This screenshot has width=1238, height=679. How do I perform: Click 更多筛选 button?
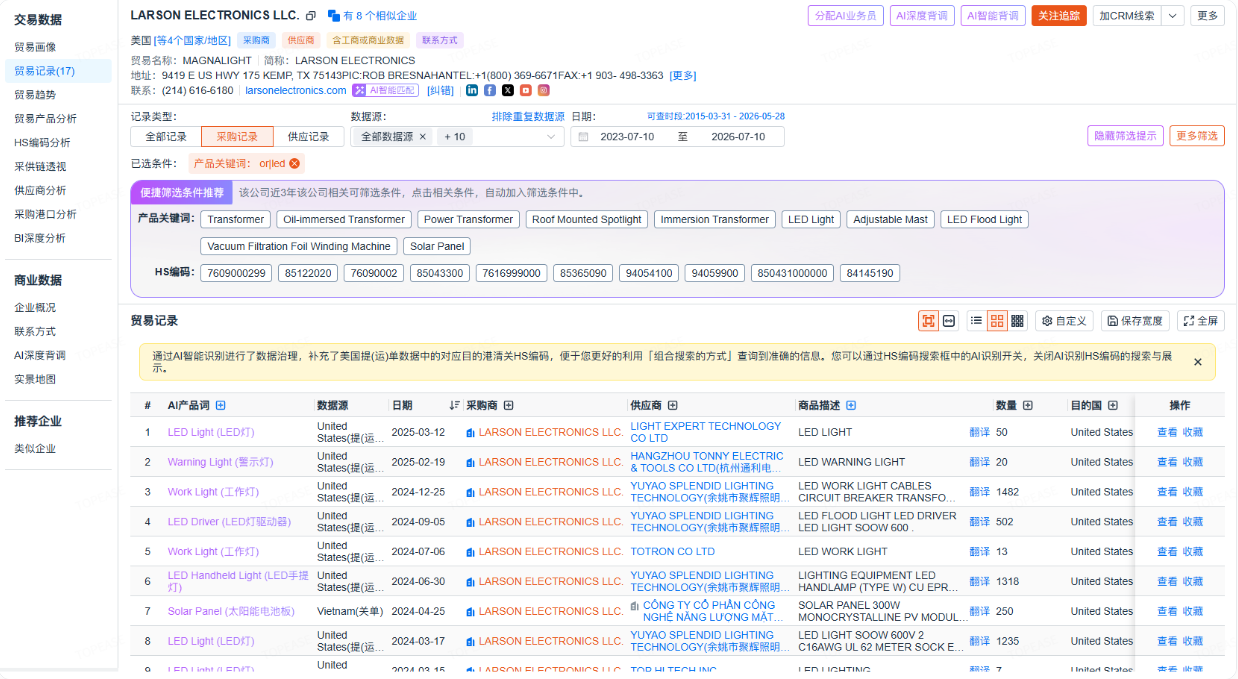coord(1197,136)
